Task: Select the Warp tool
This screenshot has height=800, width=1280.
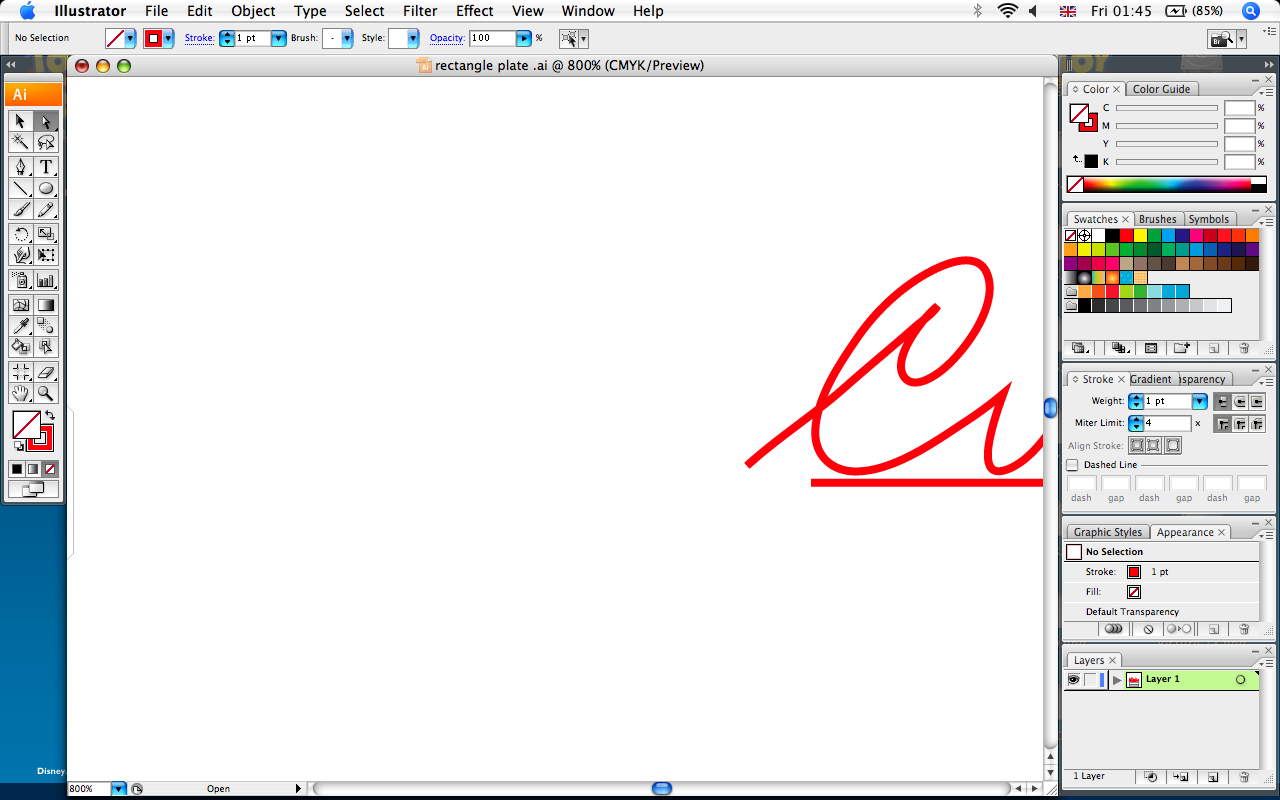Action: [21, 255]
